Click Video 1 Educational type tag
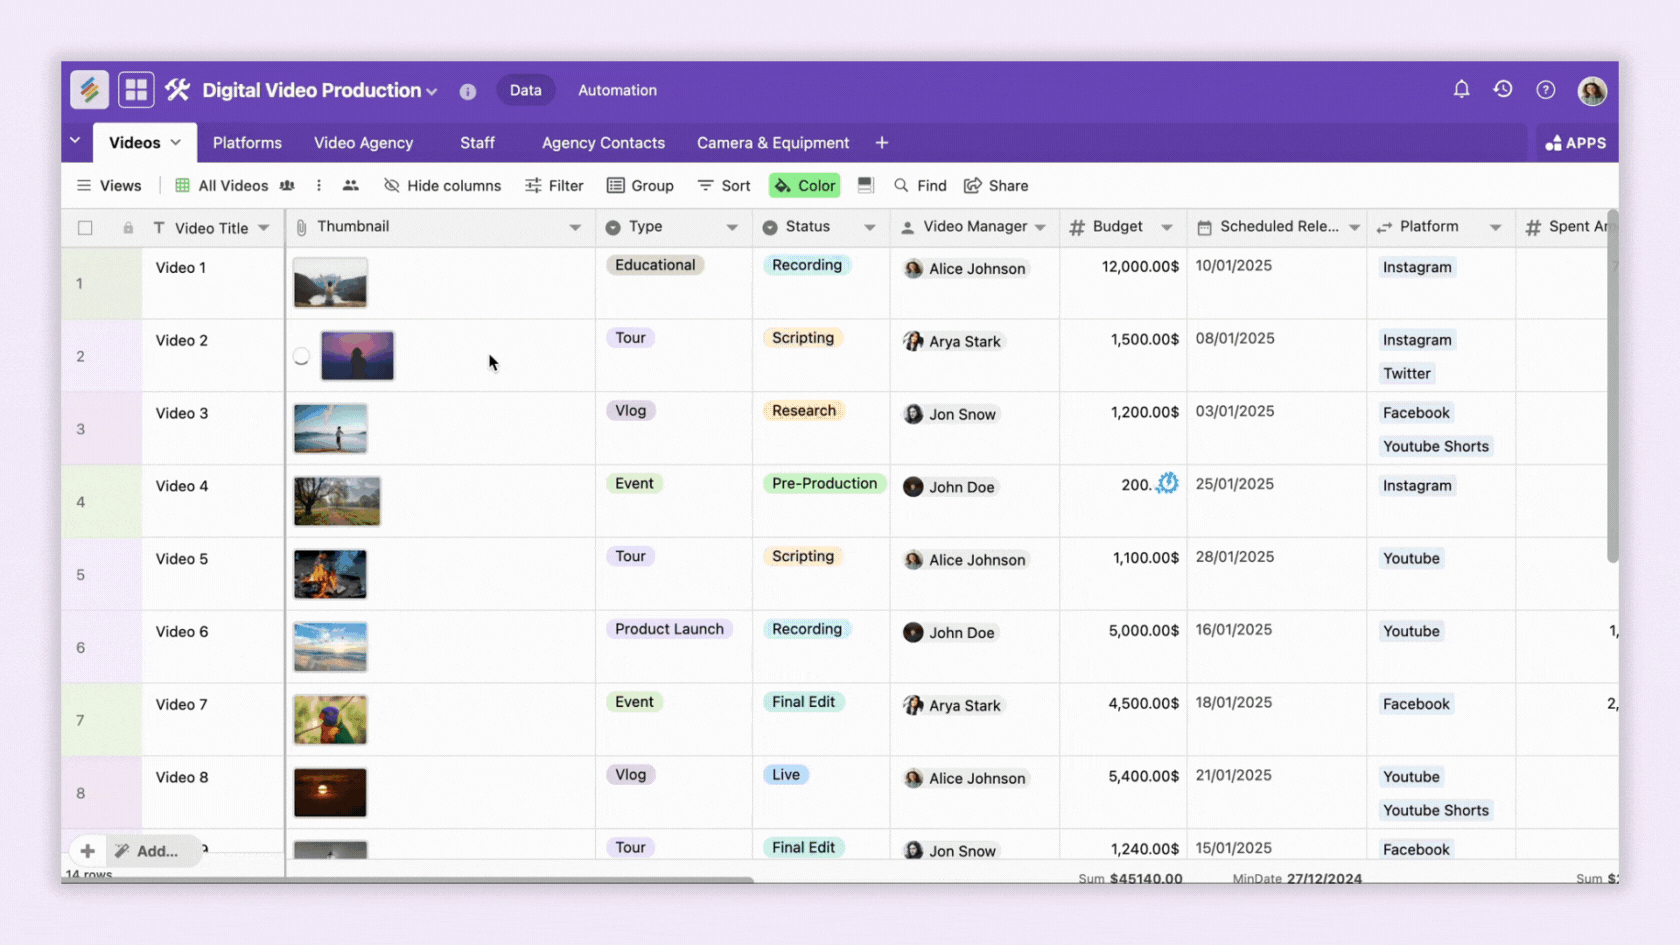 (655, 265)
